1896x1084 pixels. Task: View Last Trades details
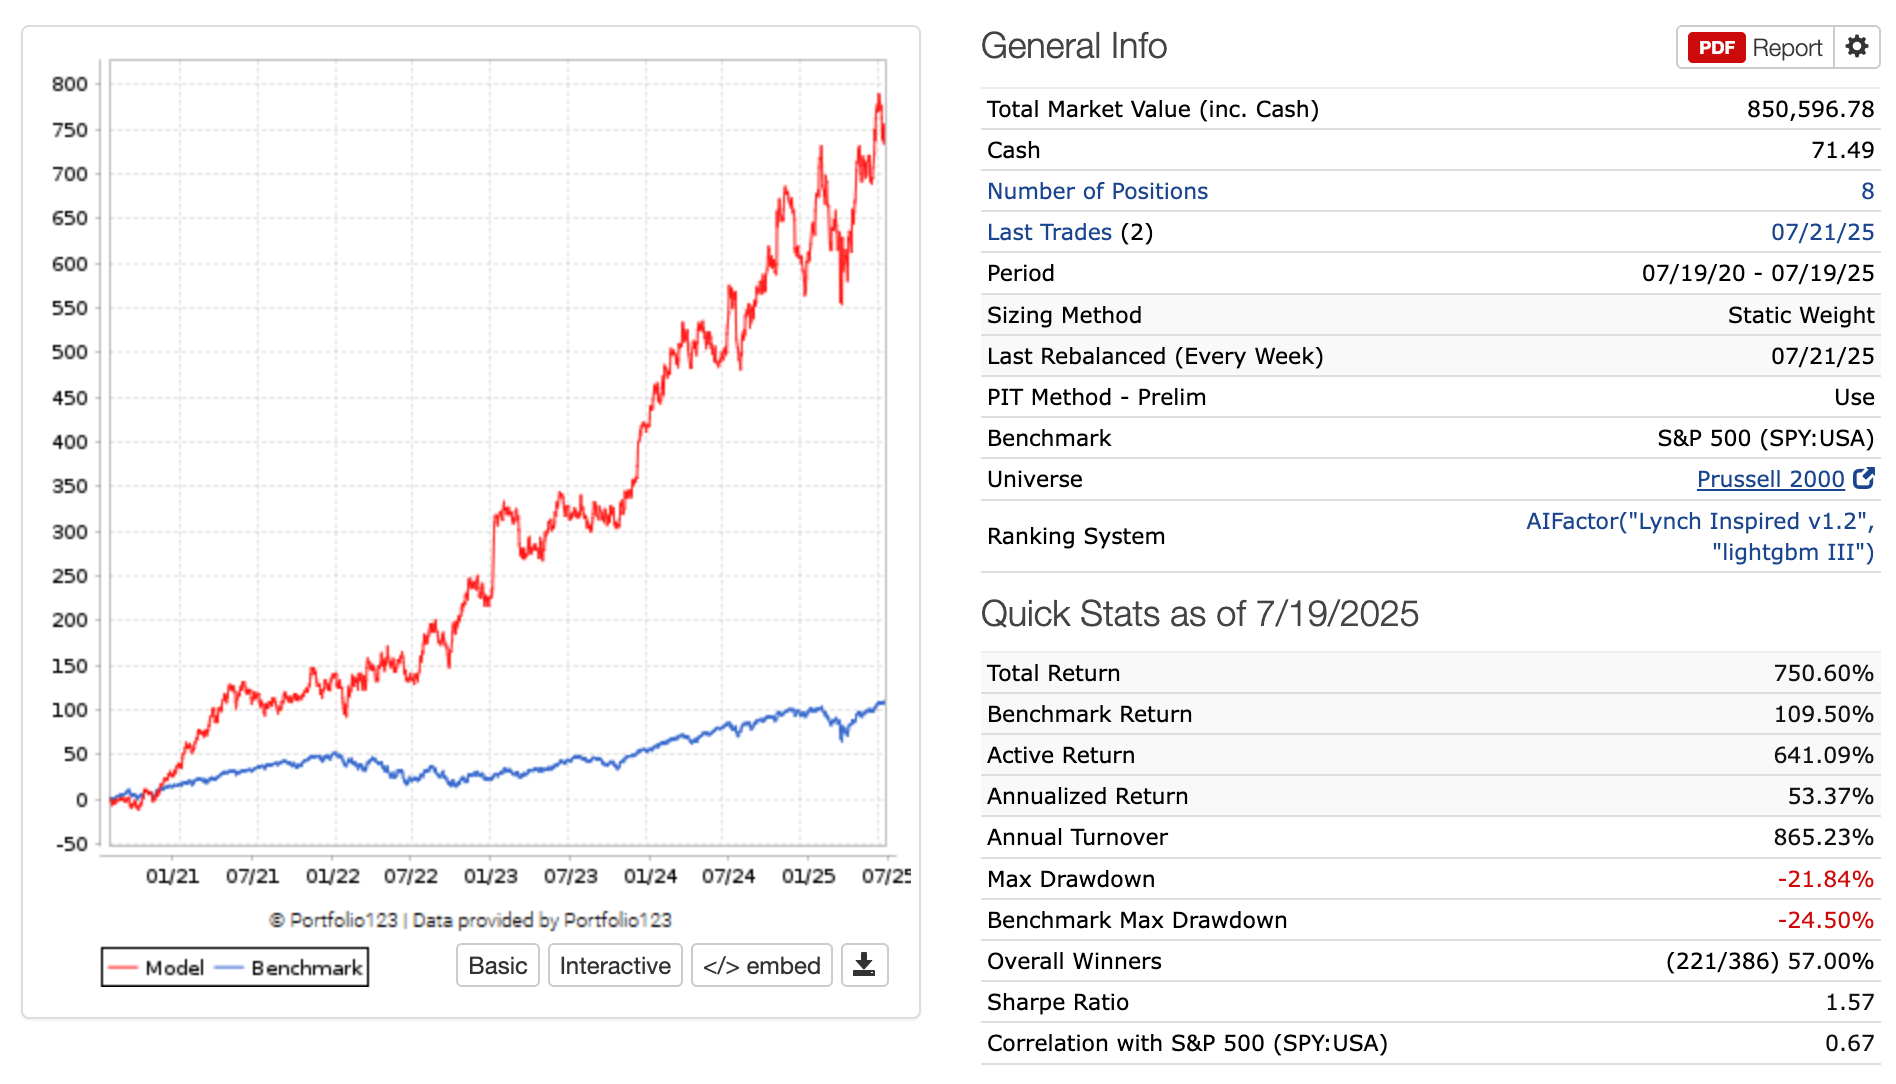pos(1048,232)
